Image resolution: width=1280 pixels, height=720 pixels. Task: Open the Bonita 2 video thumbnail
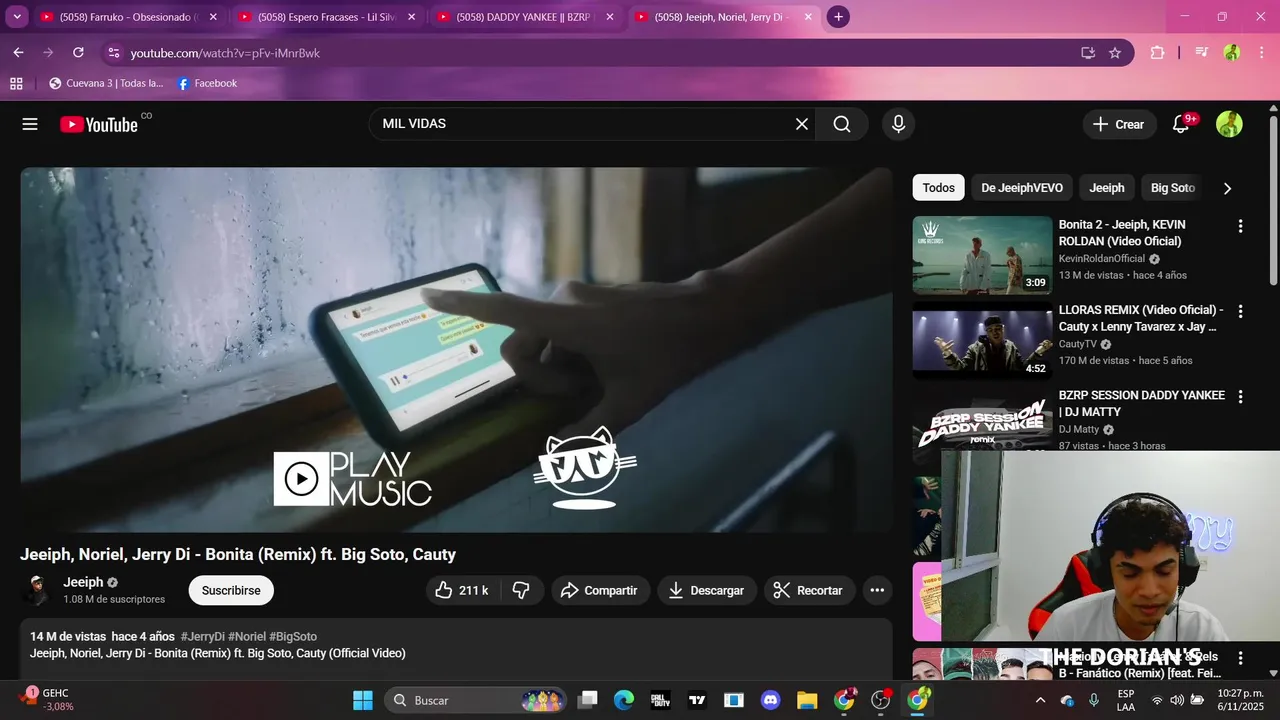982,255
